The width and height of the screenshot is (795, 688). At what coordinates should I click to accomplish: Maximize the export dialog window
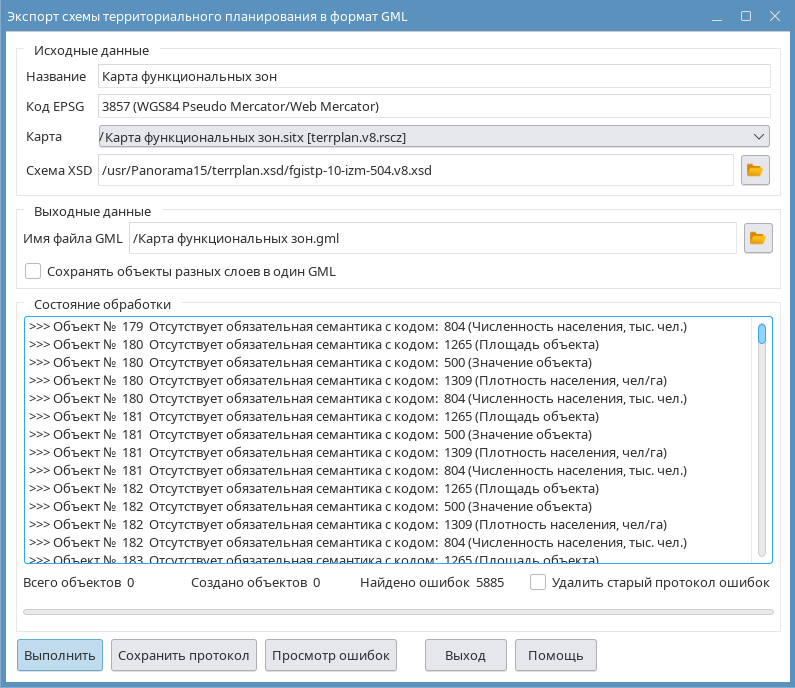pyautogui.click(x=745, y=17)
